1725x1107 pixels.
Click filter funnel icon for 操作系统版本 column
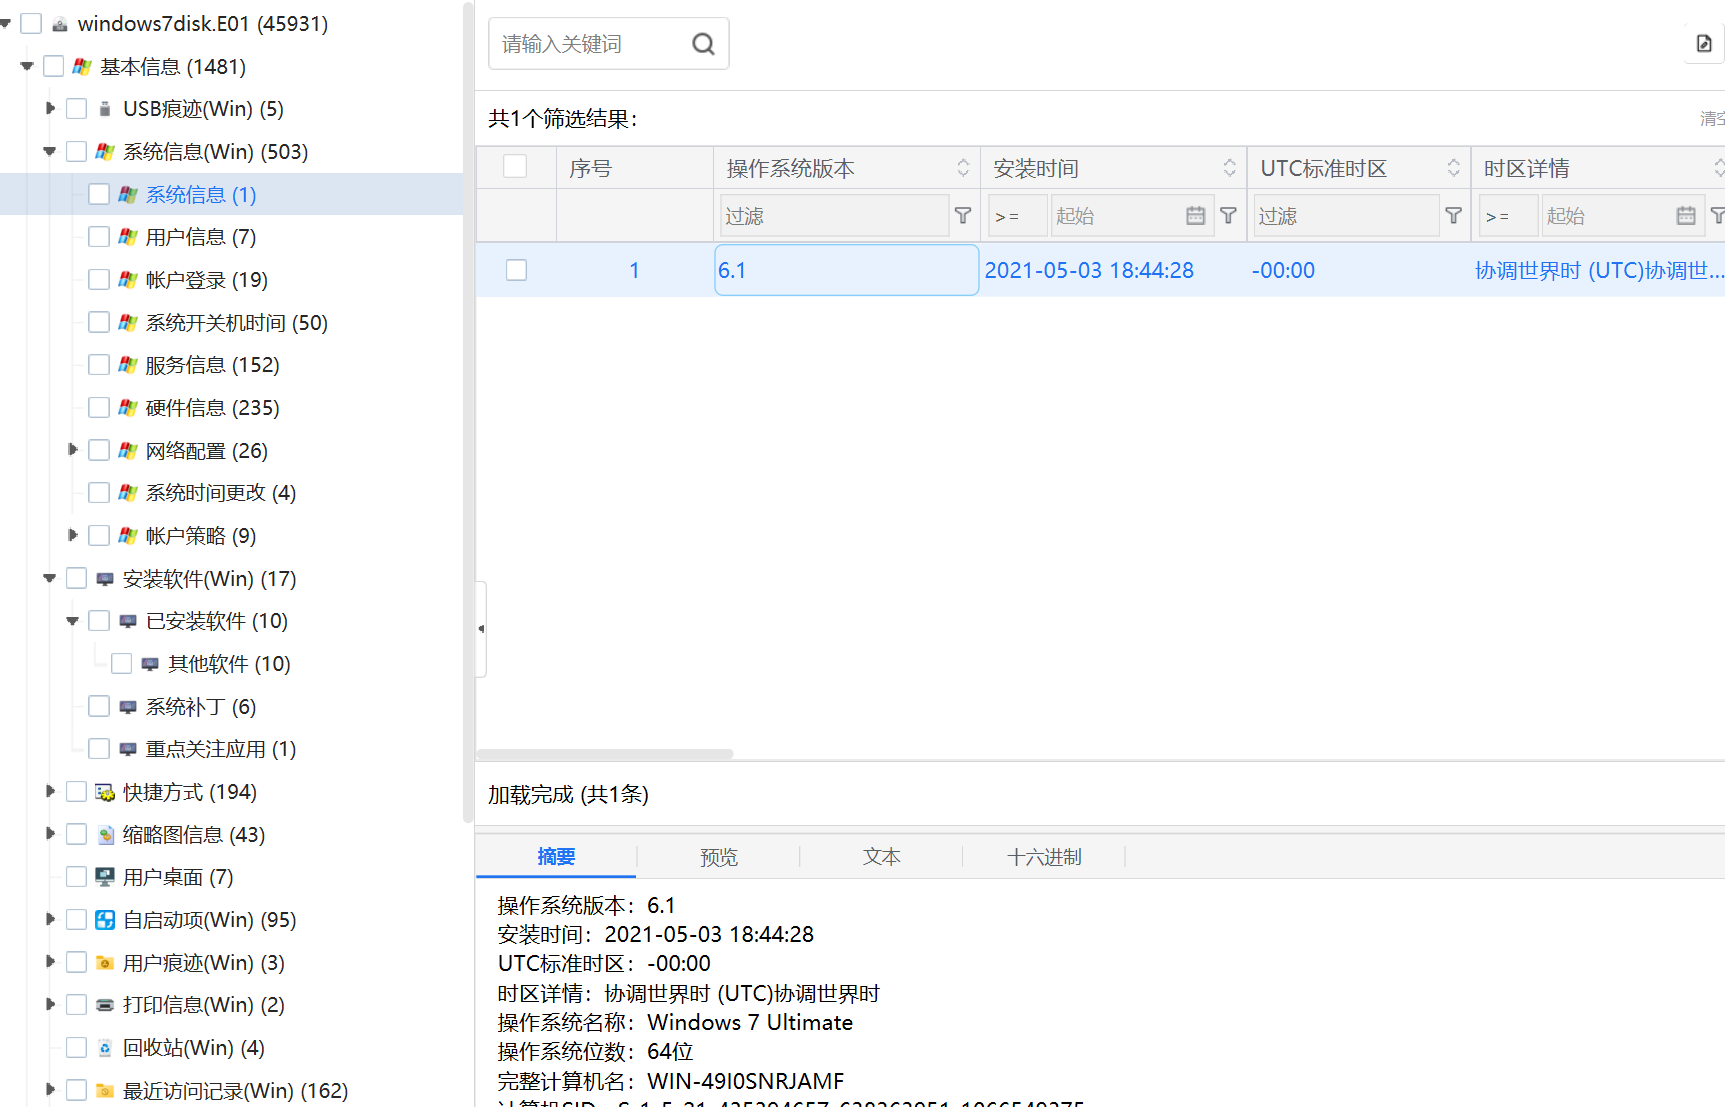pos(963,215)
